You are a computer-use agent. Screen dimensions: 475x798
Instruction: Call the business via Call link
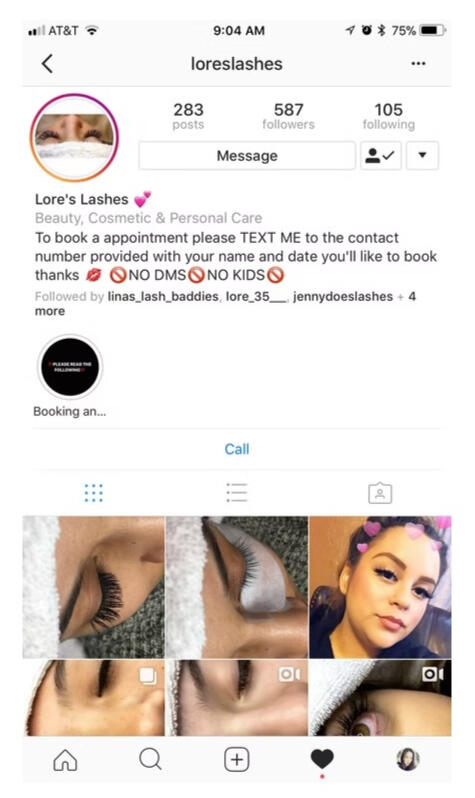coord(237,449)
